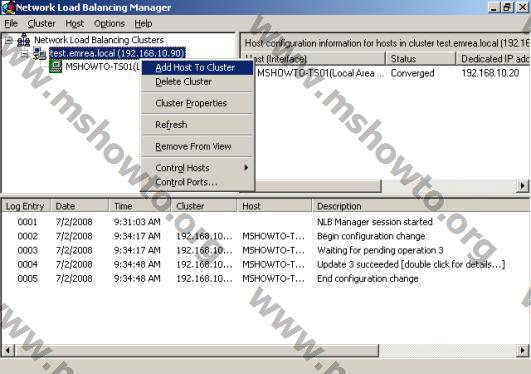Click the Status column header
The width and height of the screenshot is (531, 374).
(420, 59)
